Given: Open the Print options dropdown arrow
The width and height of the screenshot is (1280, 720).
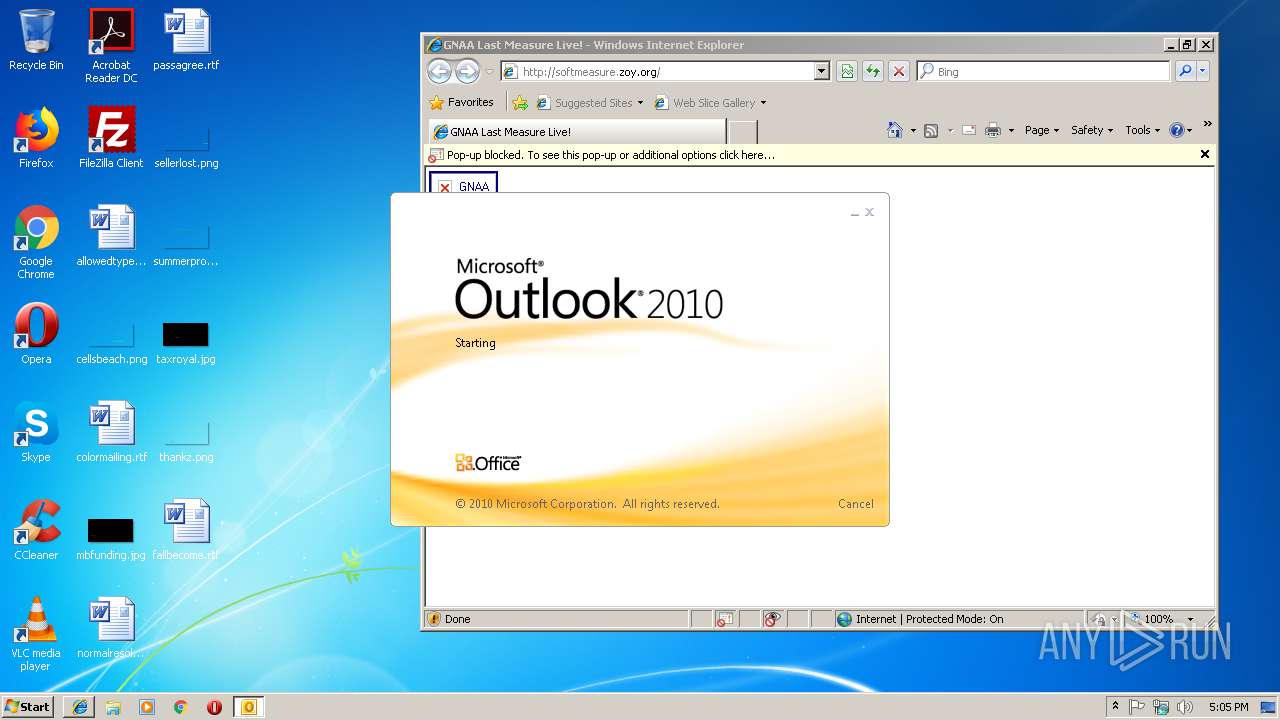Looking at the screenshot, I should click(x=1011, y=131).
